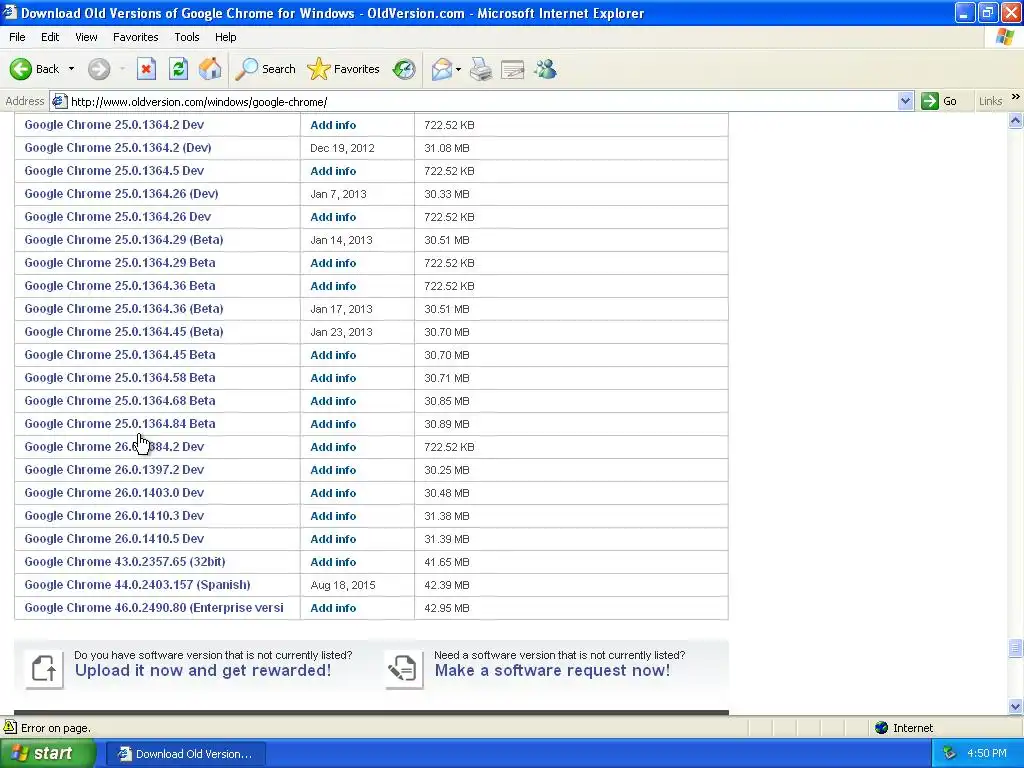Click the Internet zone globe icon

click(x=882, y=728)
